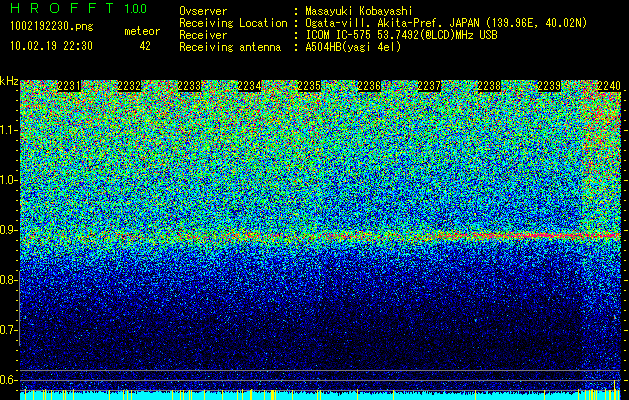
Task: Click the 2235 time marker
Action: click(x=309, y=86)
